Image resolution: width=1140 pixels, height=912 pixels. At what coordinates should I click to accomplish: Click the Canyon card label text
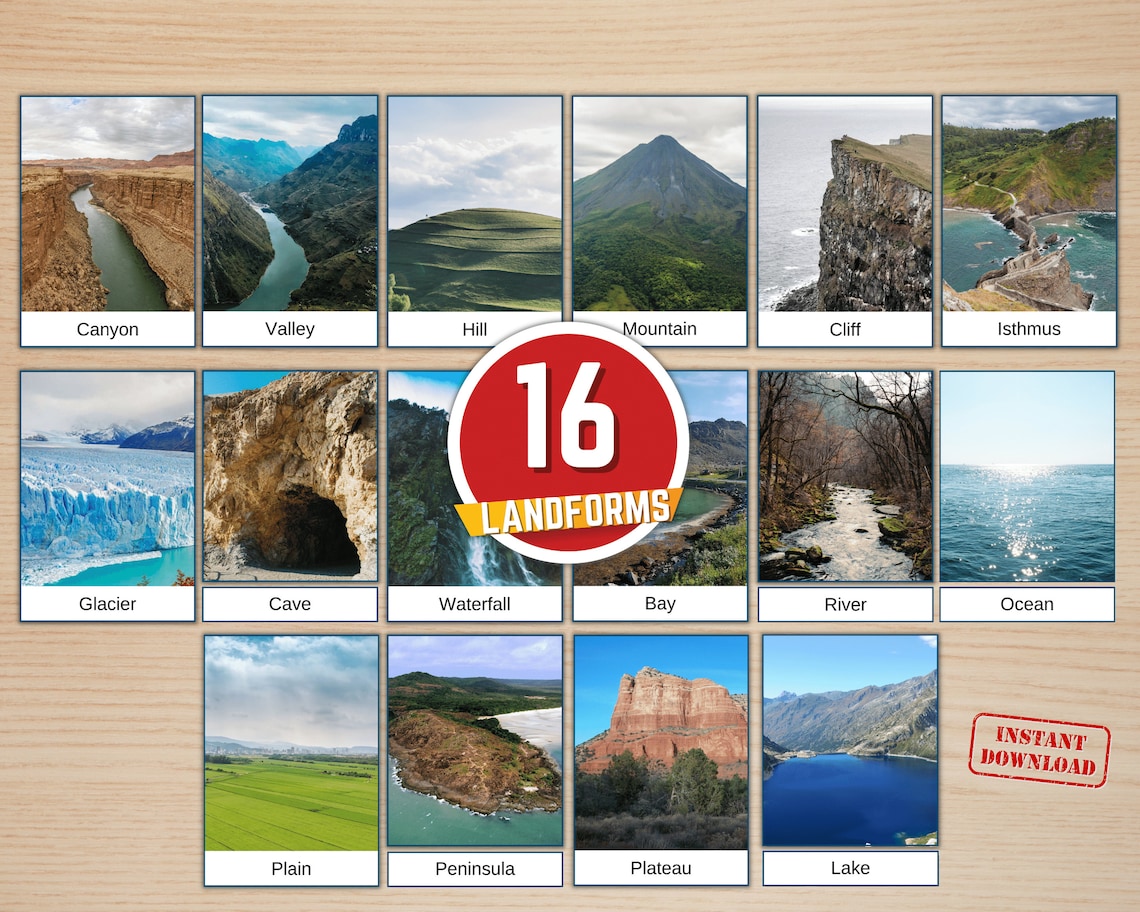(x=107, y=328)
